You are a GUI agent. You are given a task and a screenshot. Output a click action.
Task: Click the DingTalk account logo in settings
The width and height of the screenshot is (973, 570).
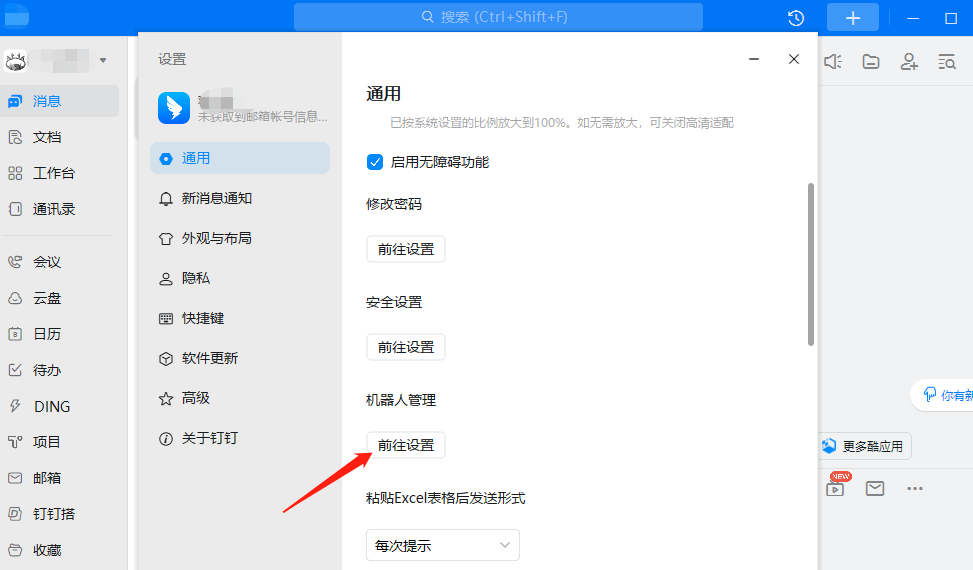coord(174,108)
